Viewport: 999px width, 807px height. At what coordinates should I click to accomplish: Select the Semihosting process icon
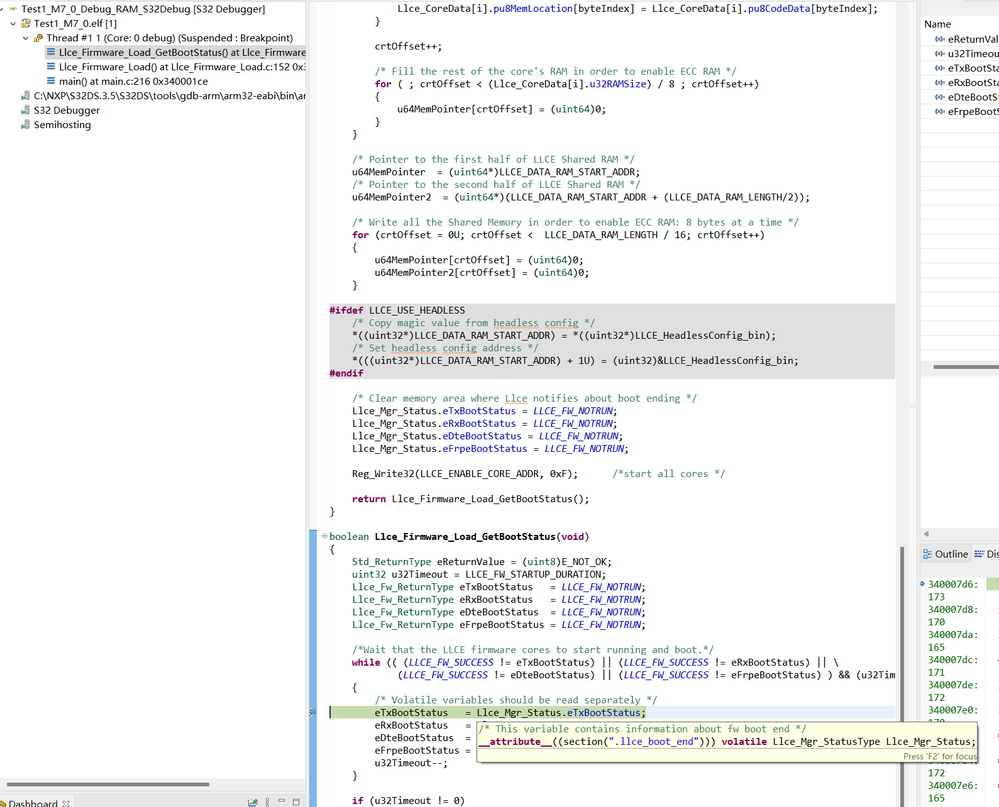(x=27, y=122)
